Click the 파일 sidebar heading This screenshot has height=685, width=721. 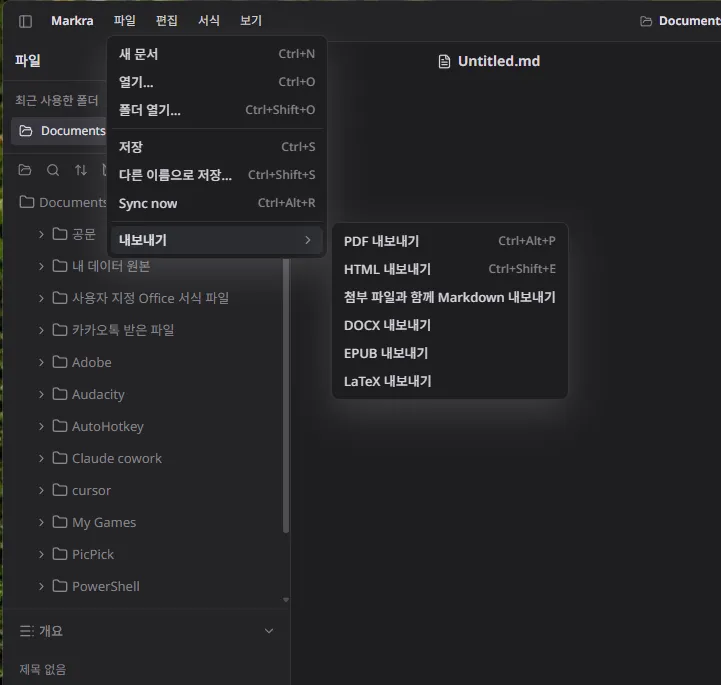click(28, 60)
